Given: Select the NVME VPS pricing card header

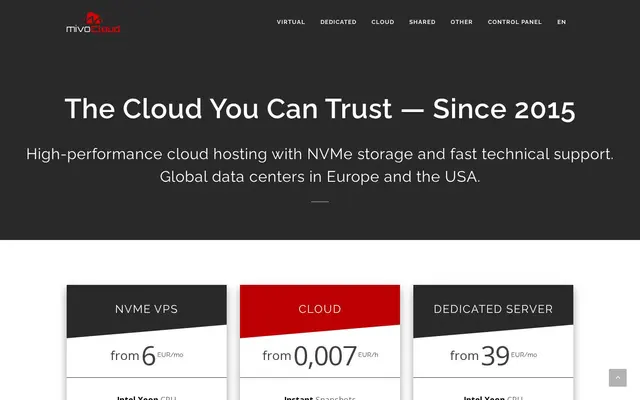Looking at the screenshot, I should [147, 309].
